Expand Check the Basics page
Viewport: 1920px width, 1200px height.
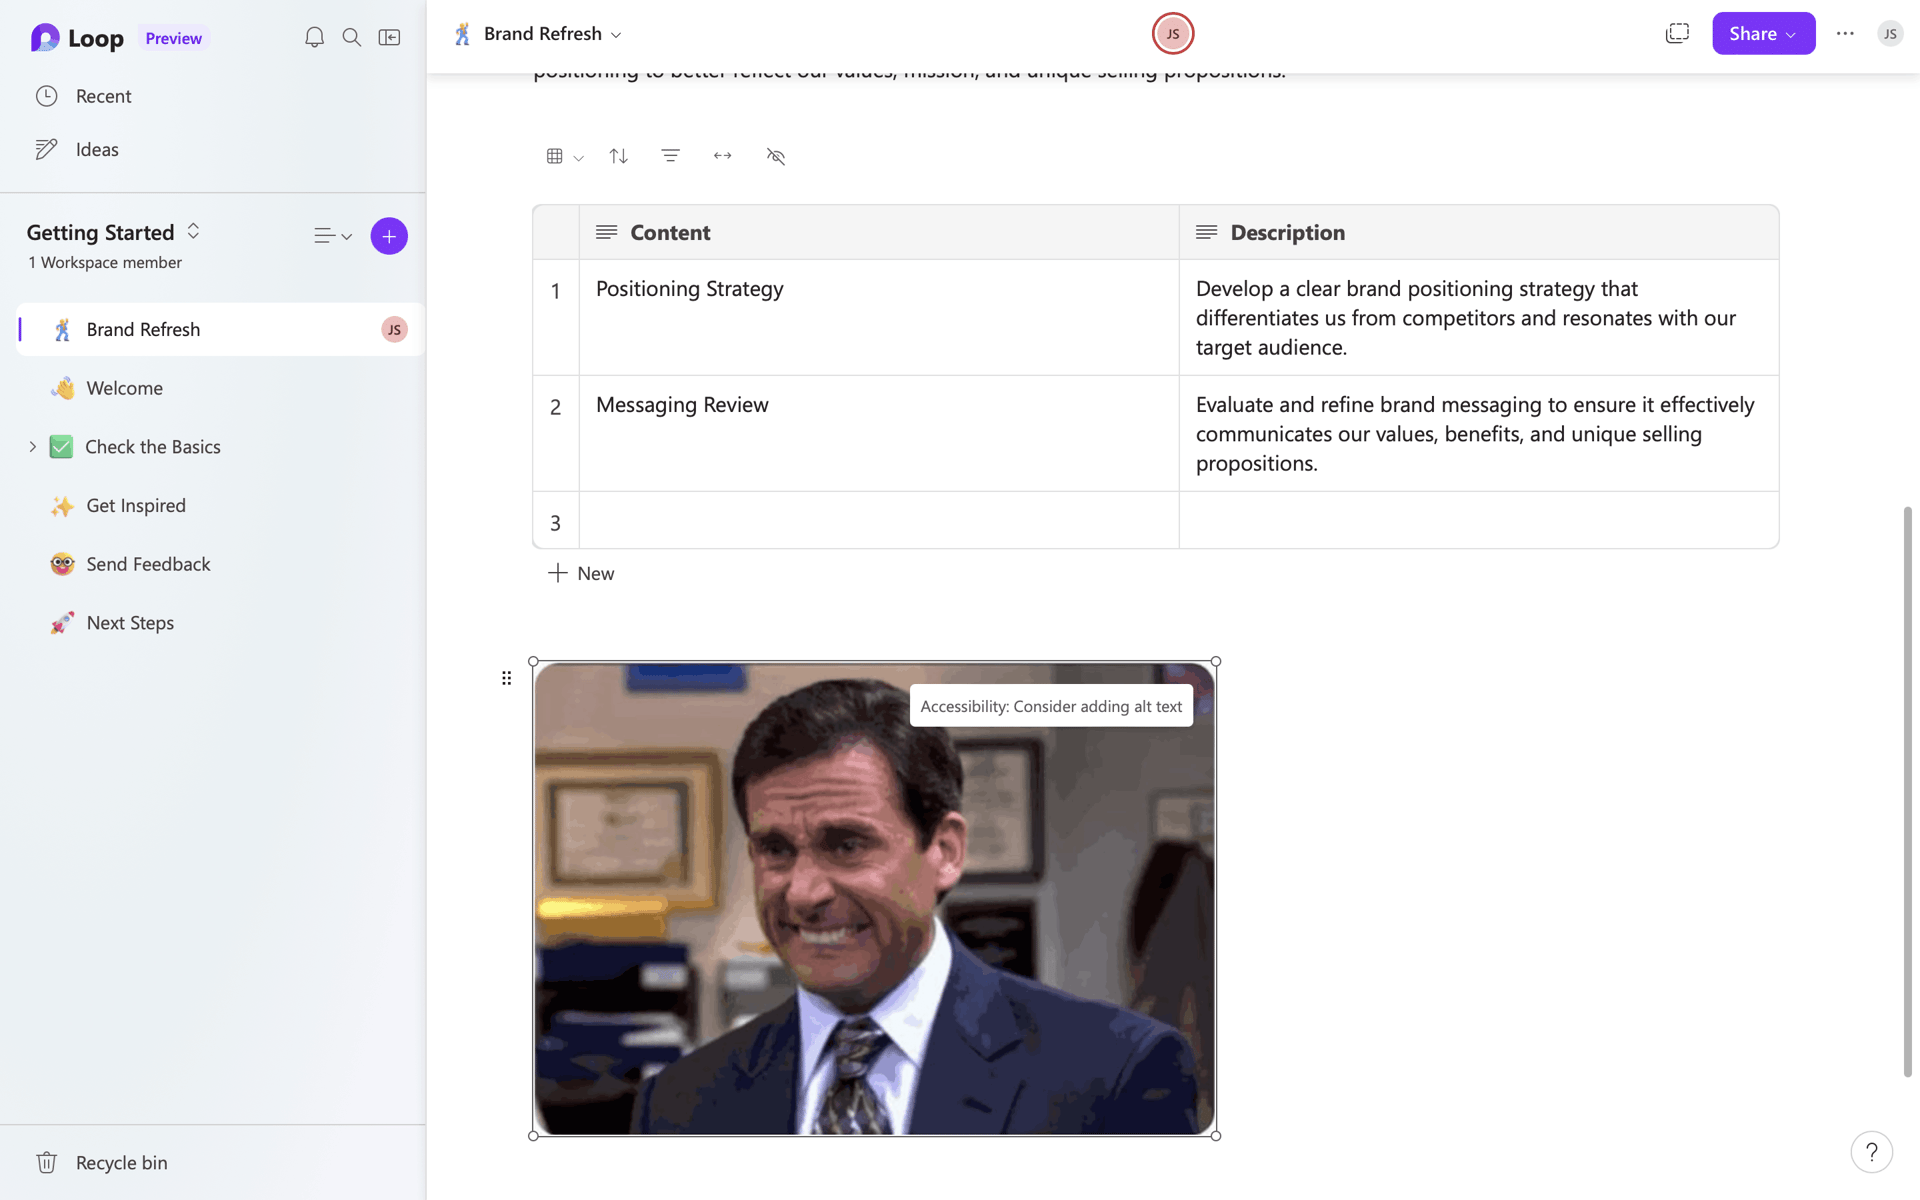pyautogui.click(x=32, y=447)
